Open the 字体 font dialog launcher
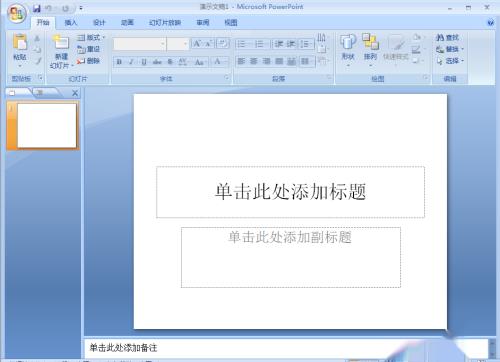The width and height of the screenshot is (500, 362). click(227, 78)
